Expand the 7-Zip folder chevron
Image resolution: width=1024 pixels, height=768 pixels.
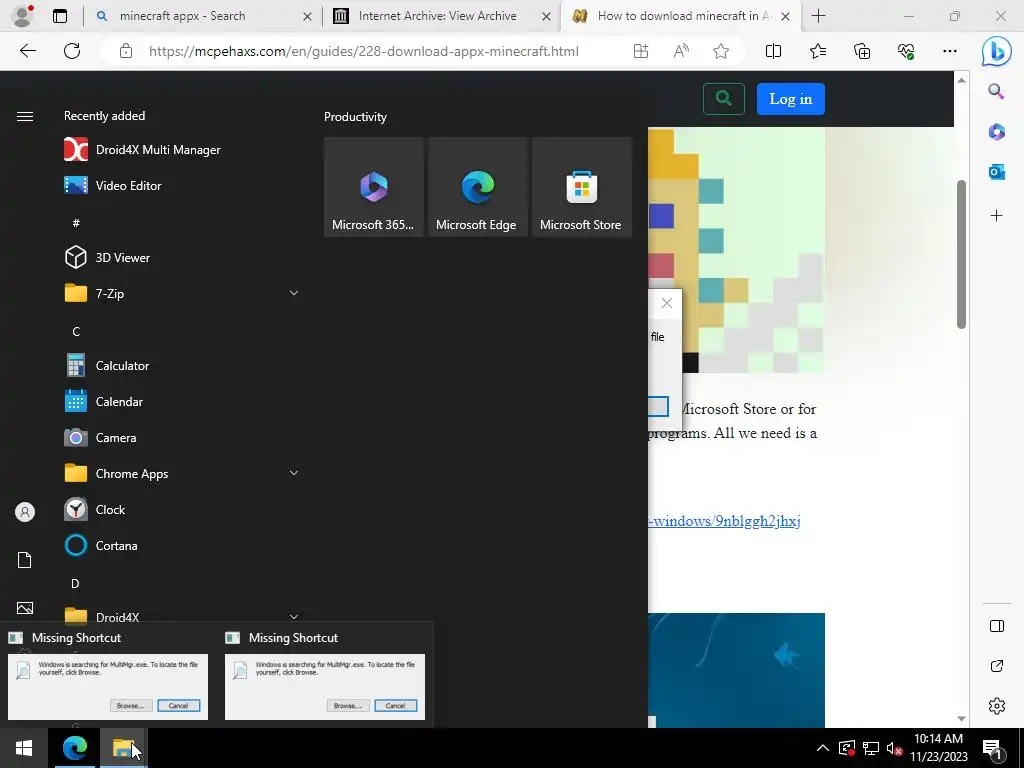(294, 293)
